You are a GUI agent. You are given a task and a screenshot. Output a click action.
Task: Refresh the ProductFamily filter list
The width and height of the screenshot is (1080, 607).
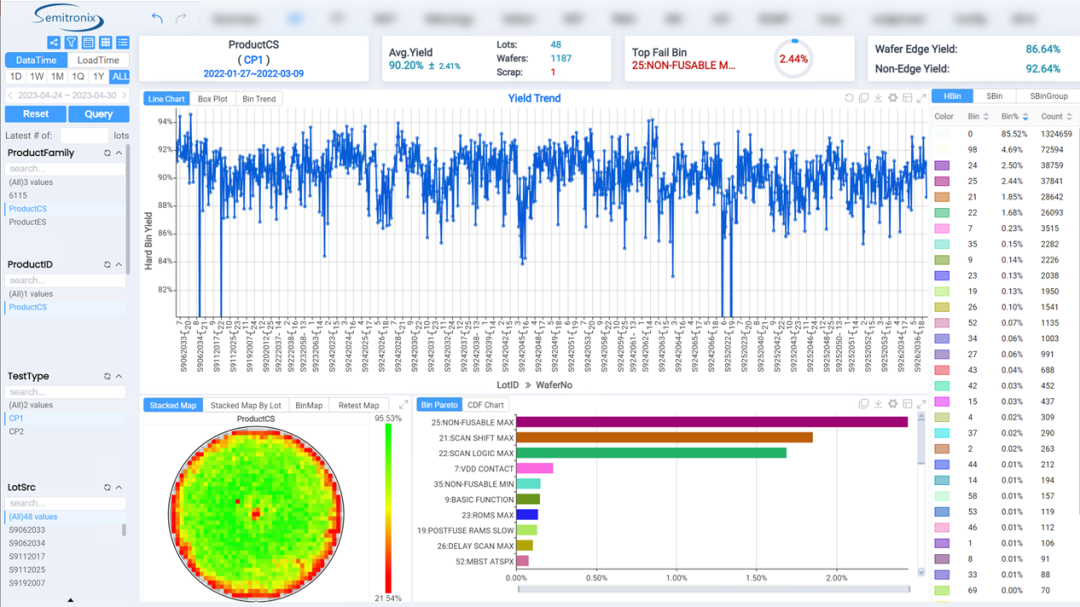[107, 153]
